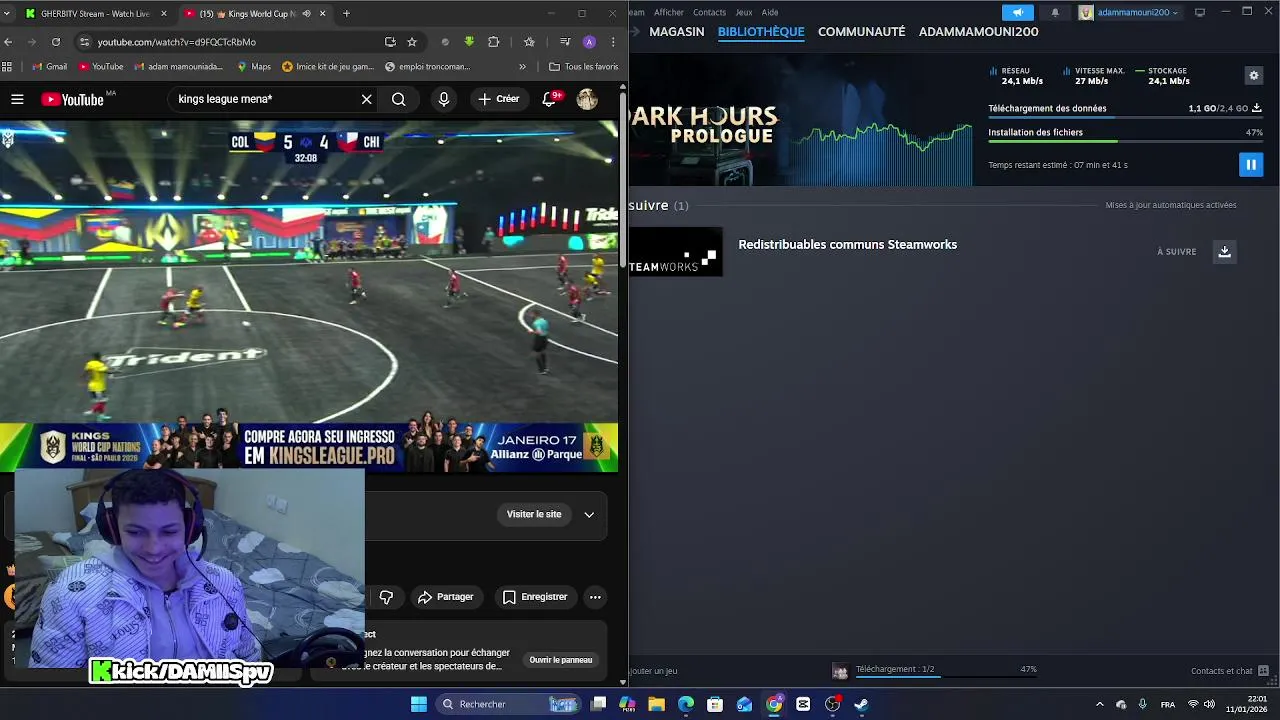Open more actions three-dot menu under video
The image size is (1280, 720).
[x=595, y=597]
